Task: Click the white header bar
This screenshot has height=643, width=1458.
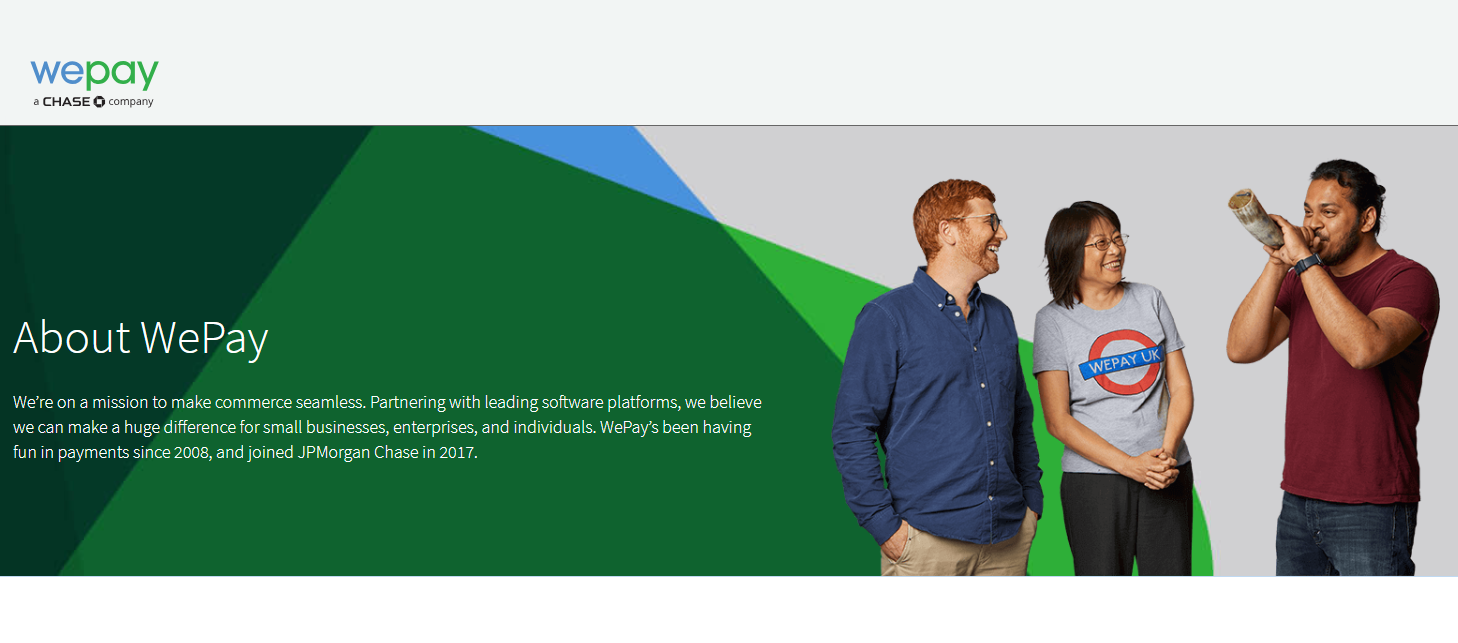Action: [700, 60]
